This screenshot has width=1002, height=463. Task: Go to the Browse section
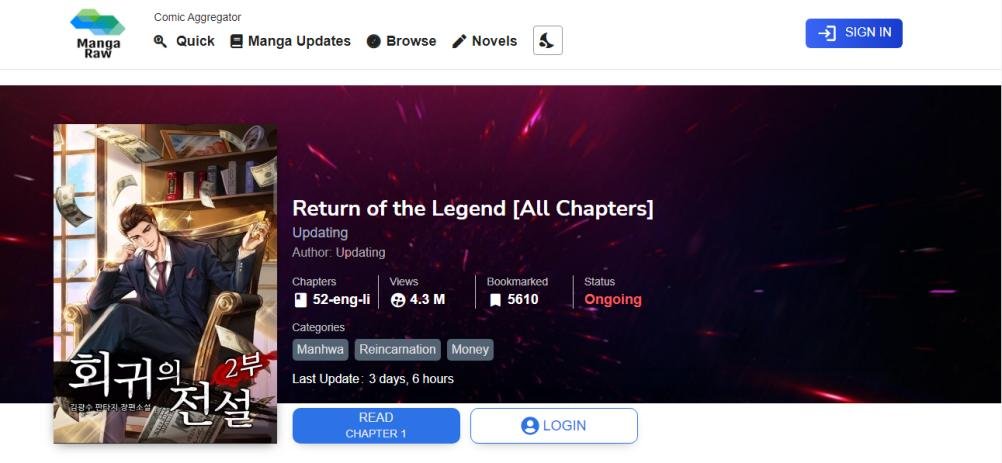click(401, 41)
